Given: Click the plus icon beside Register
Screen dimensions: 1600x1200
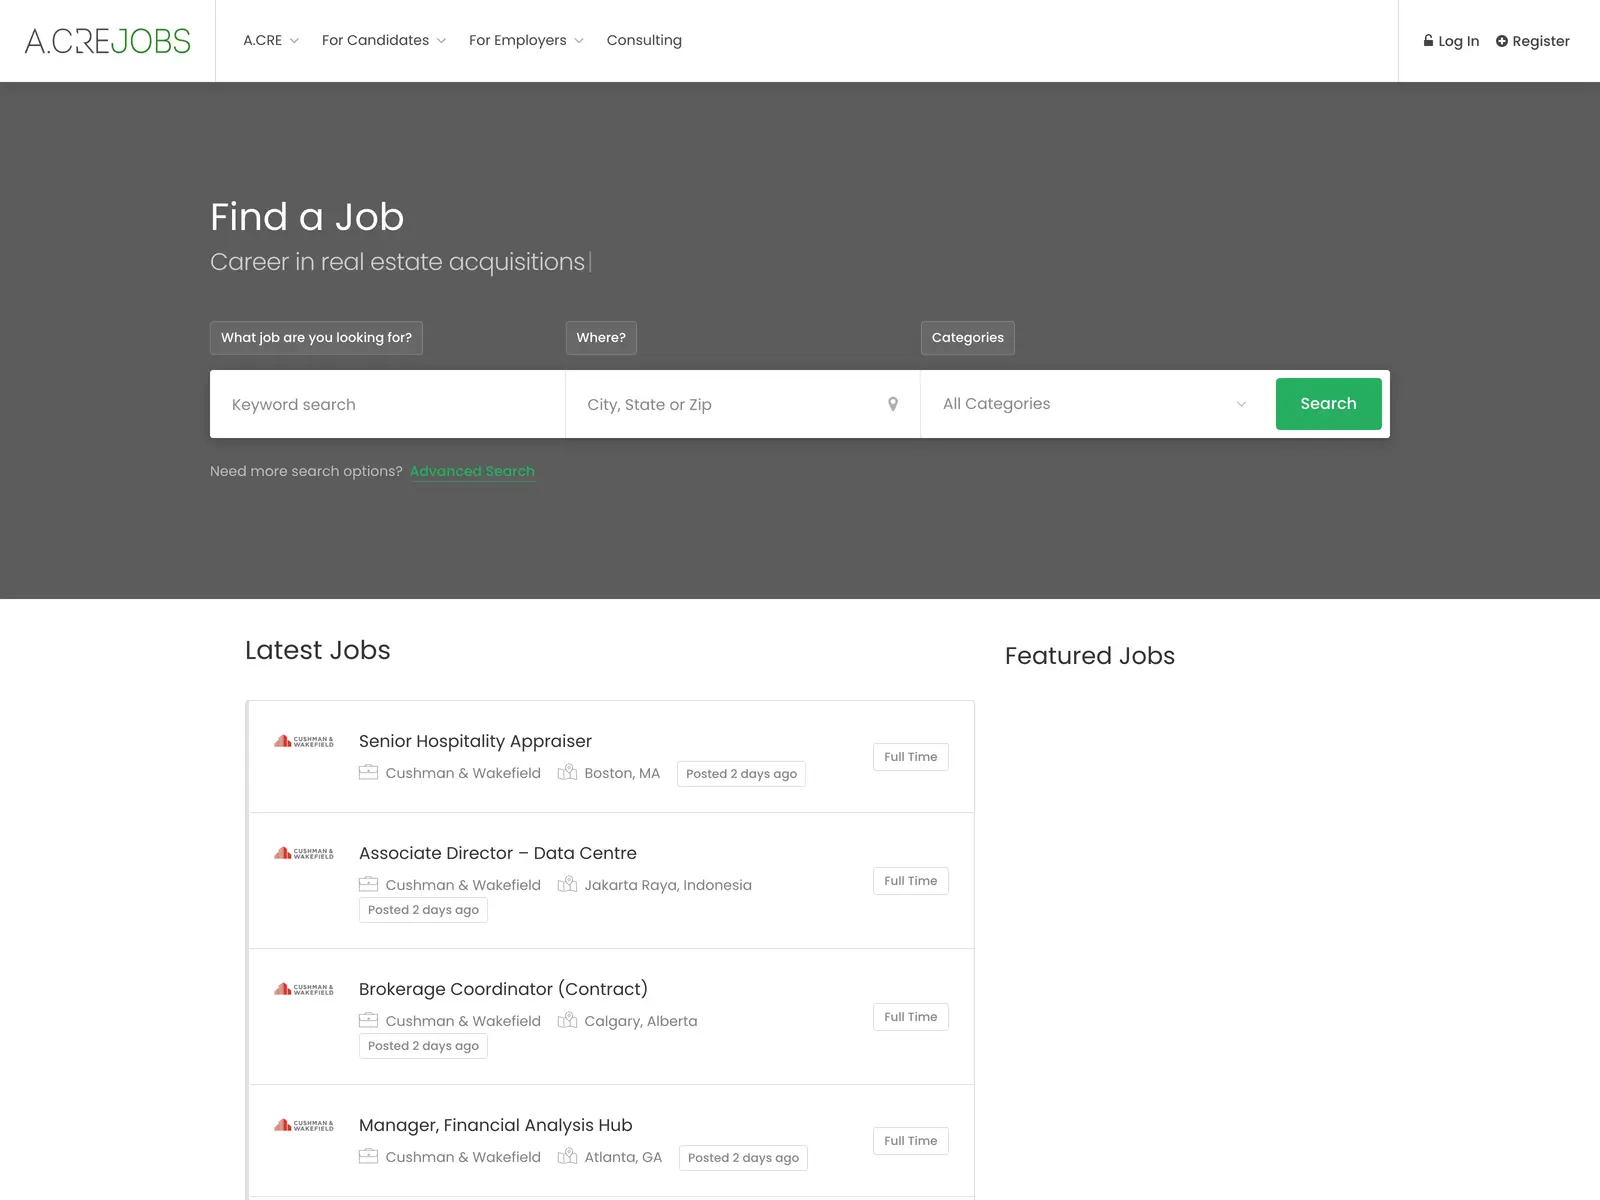Looking at the screenshot, I should [1501, 41].
